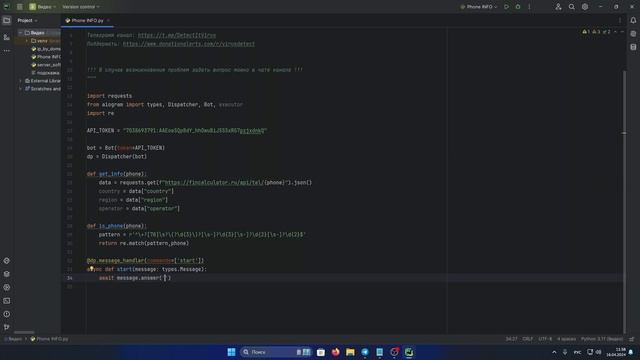Change the 4 spaces indent setting

[x=567, y=339]
